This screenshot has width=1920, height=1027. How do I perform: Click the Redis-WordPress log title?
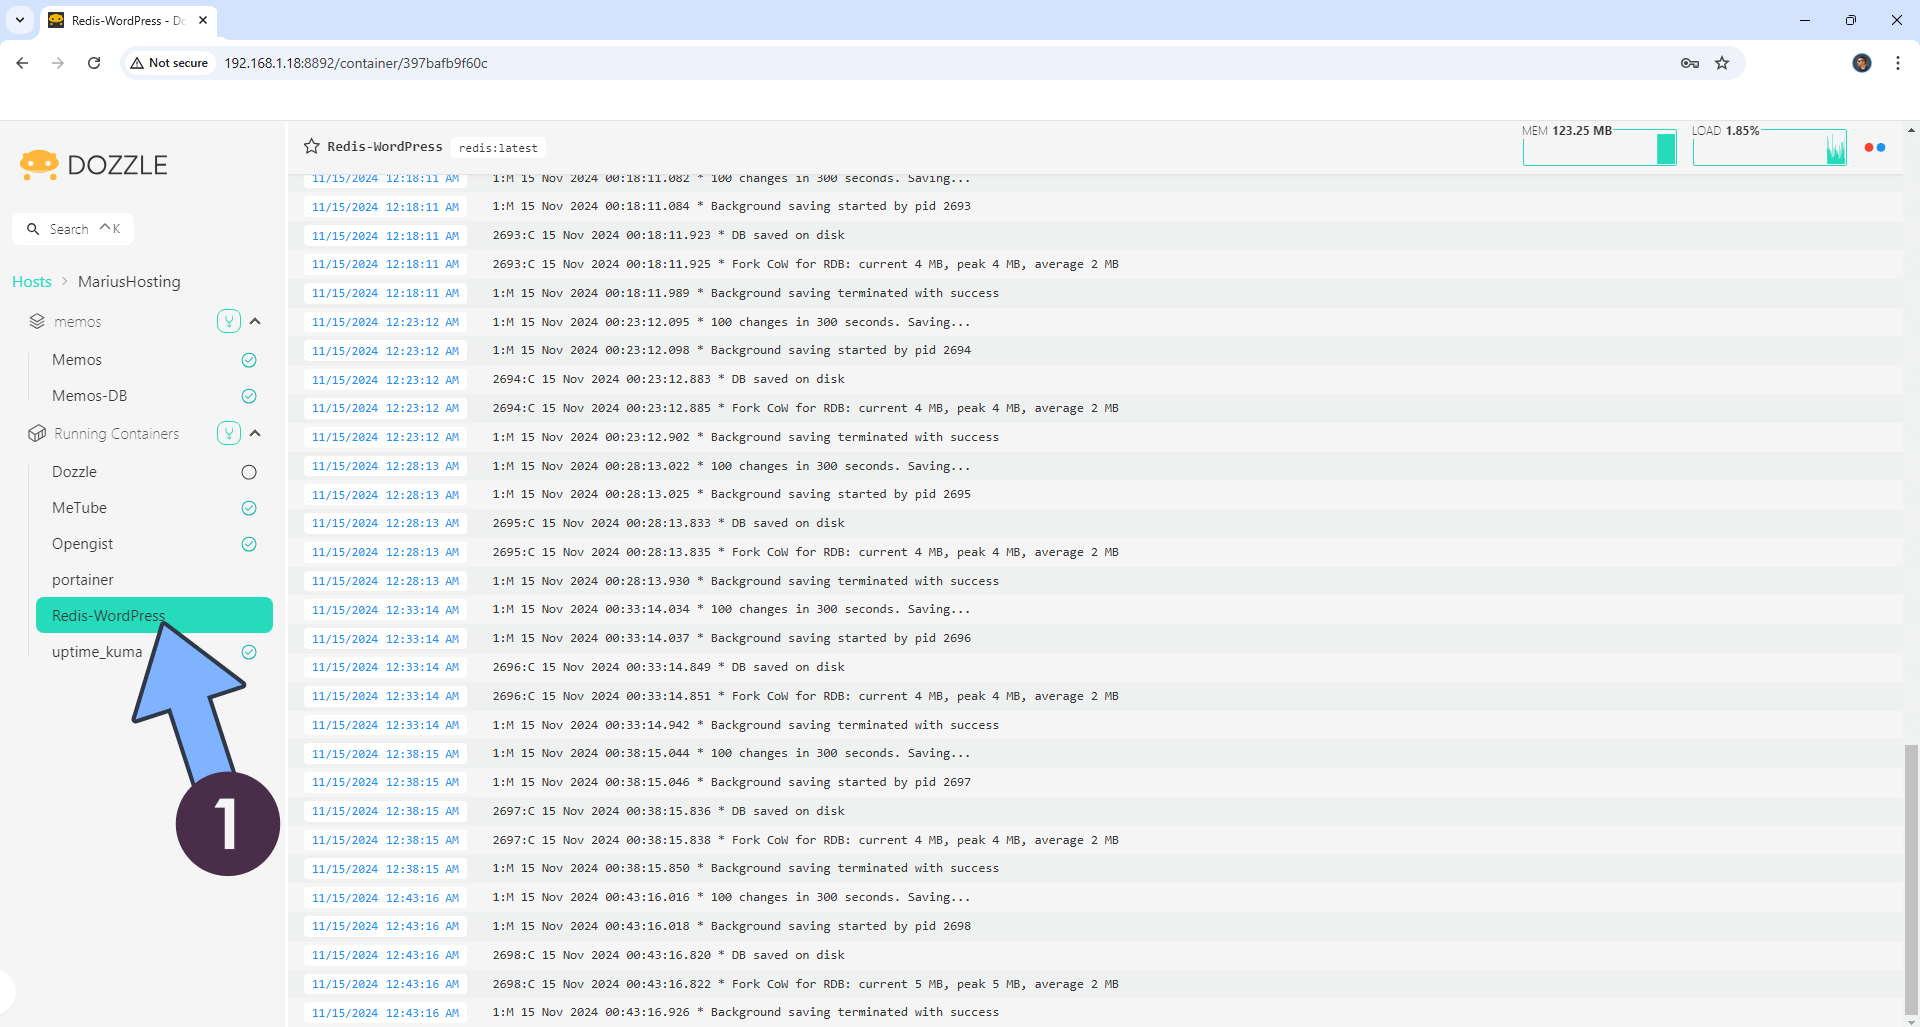385,146
